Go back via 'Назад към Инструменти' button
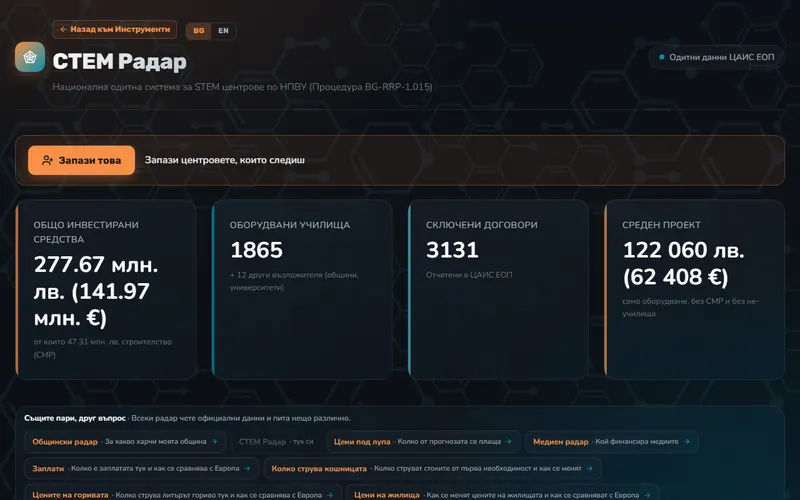Viewport: 800px width, 500px height. 114,30
